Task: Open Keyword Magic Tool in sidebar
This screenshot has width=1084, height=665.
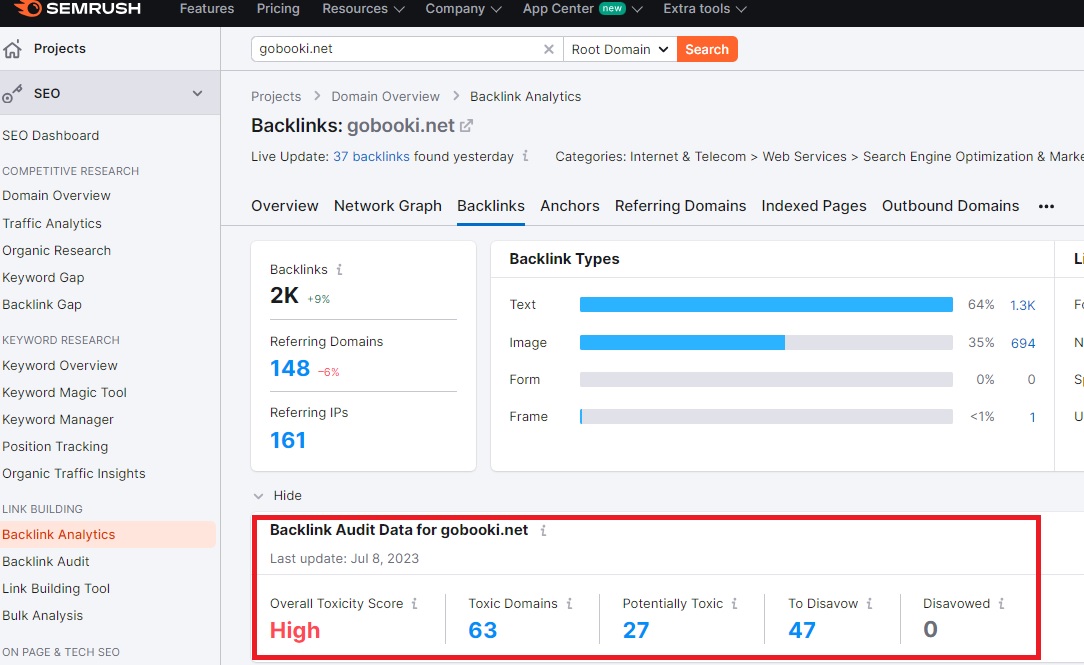Action: click(64, 393)
